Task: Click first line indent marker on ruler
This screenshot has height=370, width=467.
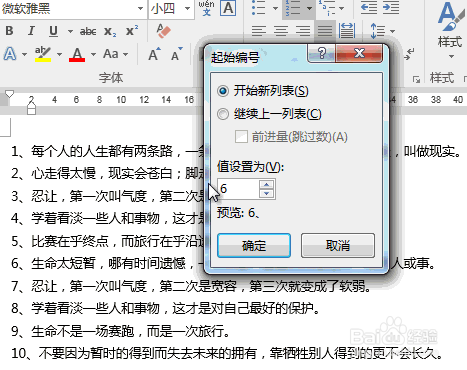Action: coord(9,94)
